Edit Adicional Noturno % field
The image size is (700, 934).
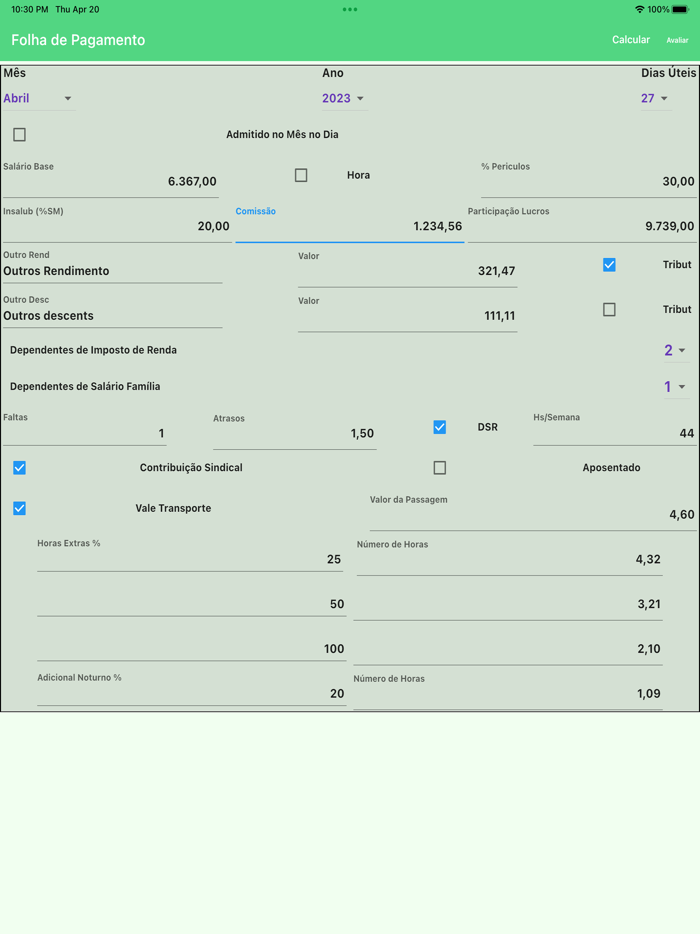click(192, 689)
